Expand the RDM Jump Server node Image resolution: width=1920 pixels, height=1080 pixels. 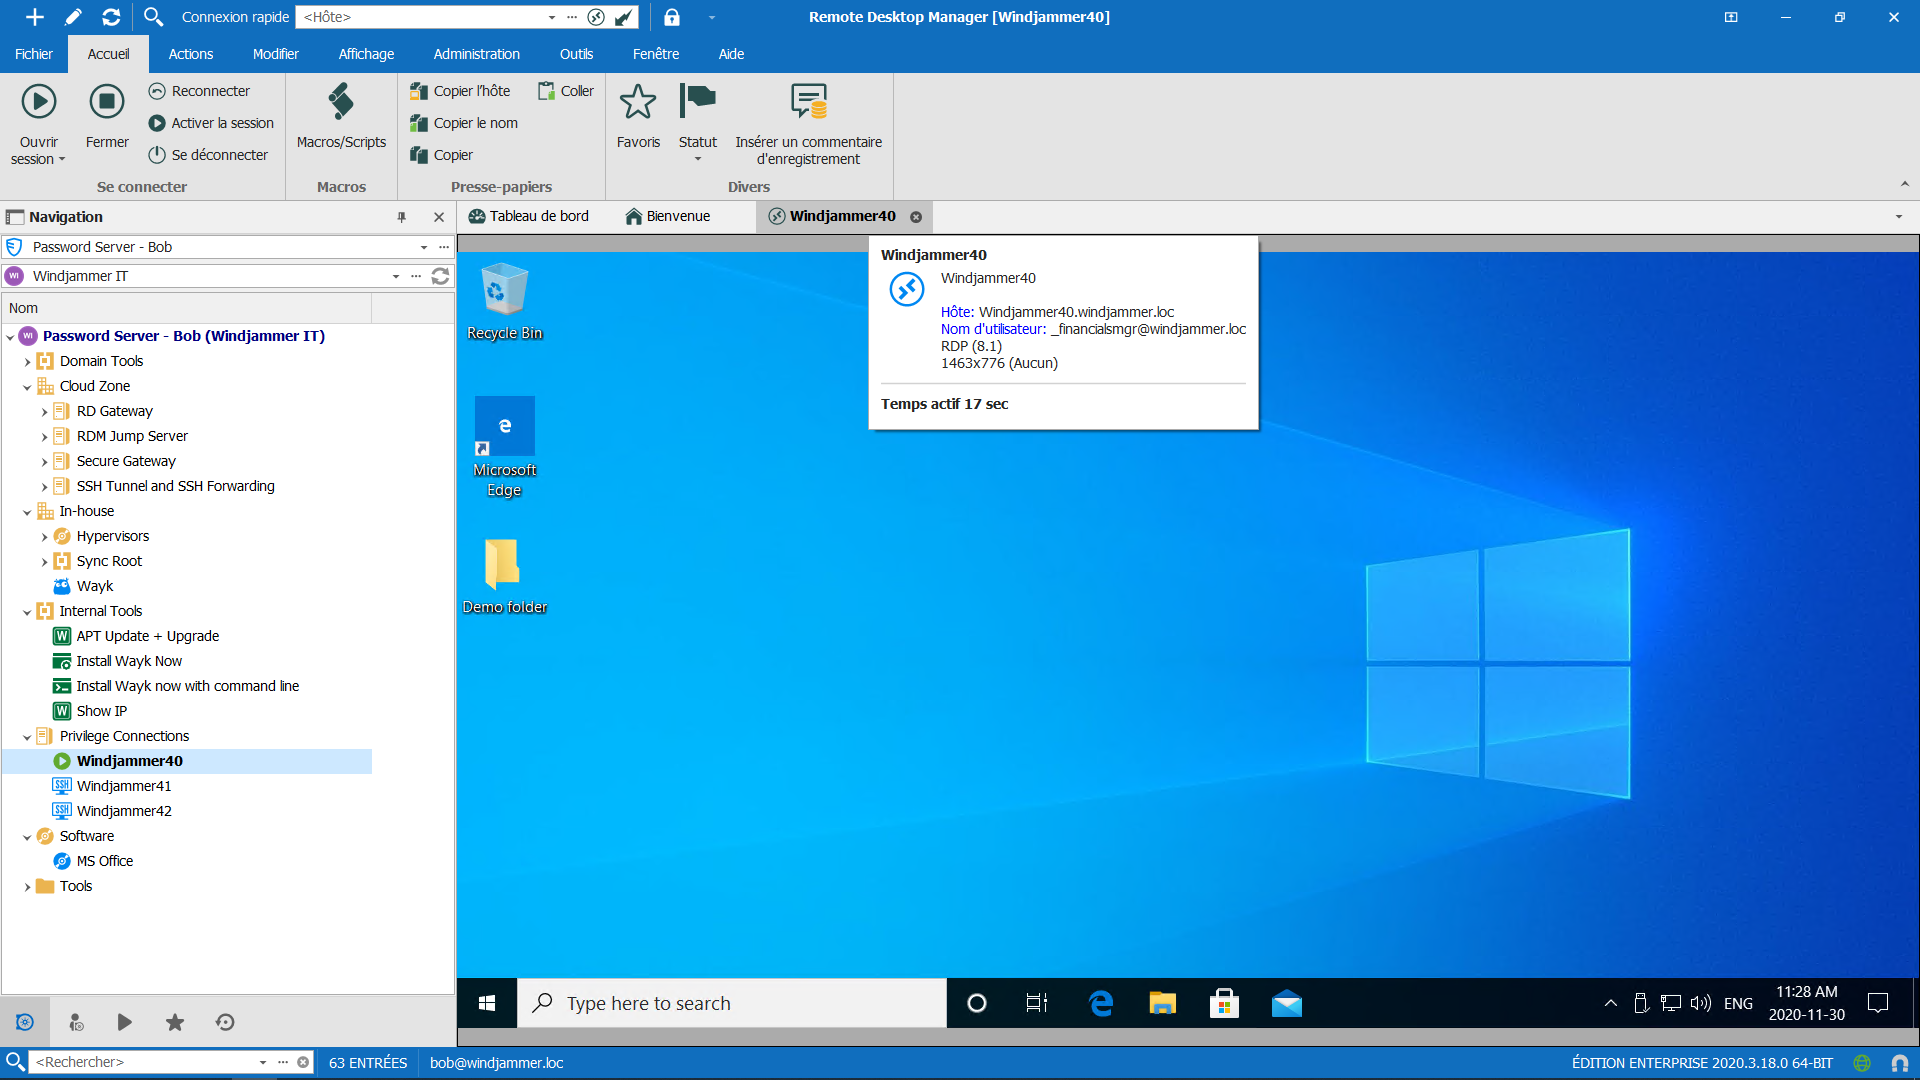44,437
